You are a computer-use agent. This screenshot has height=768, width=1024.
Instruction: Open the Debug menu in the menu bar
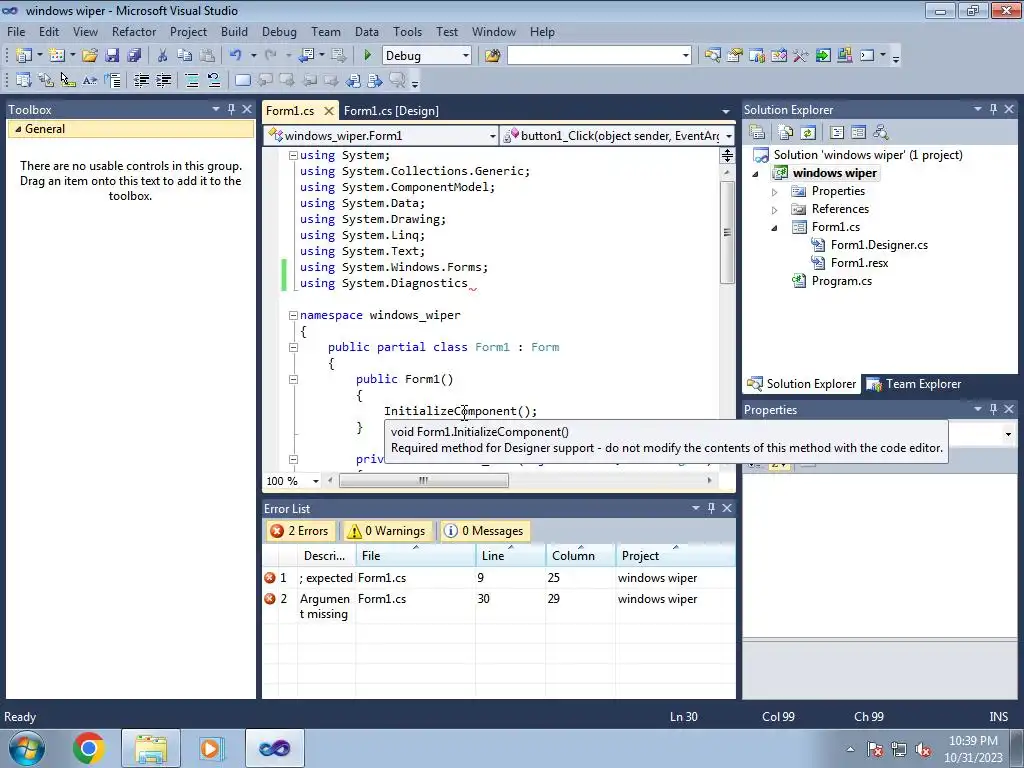point(279,31)
